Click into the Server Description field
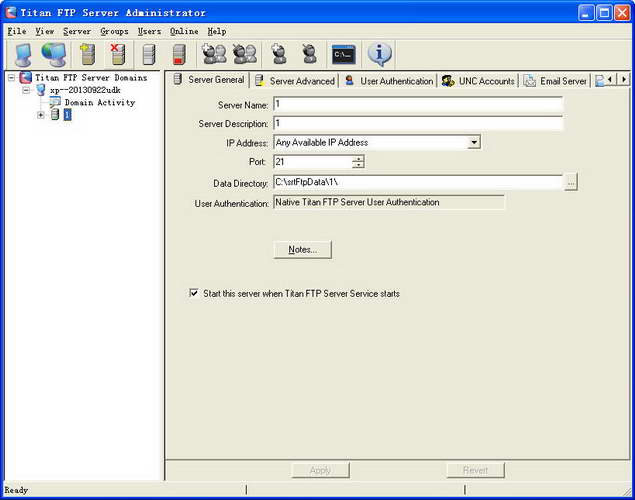This screenshot has height=500, width=635. (x=417, y=124)
